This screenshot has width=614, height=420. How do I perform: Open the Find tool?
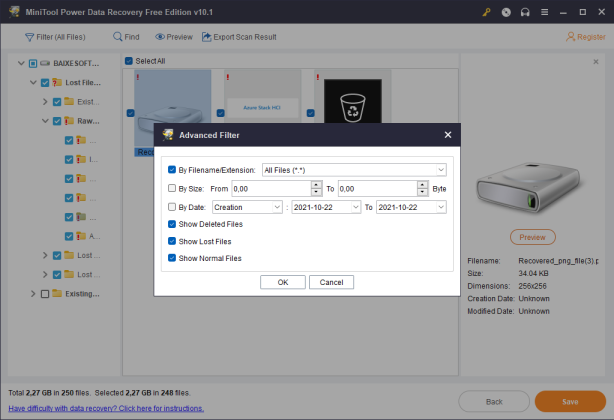point(126,37)
